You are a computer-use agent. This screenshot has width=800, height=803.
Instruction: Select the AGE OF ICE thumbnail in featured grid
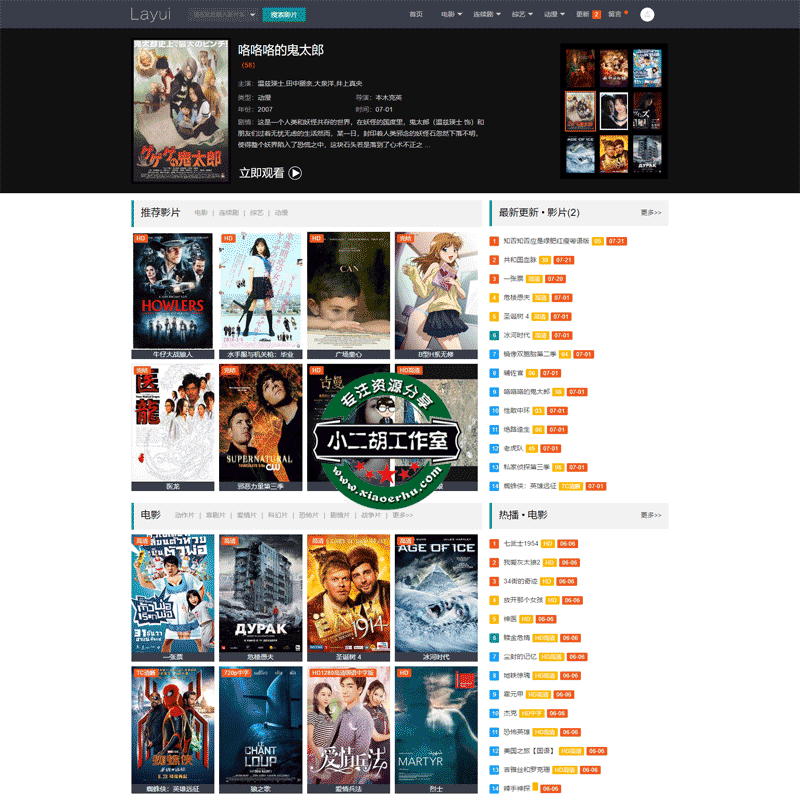[x=579, y=153]
